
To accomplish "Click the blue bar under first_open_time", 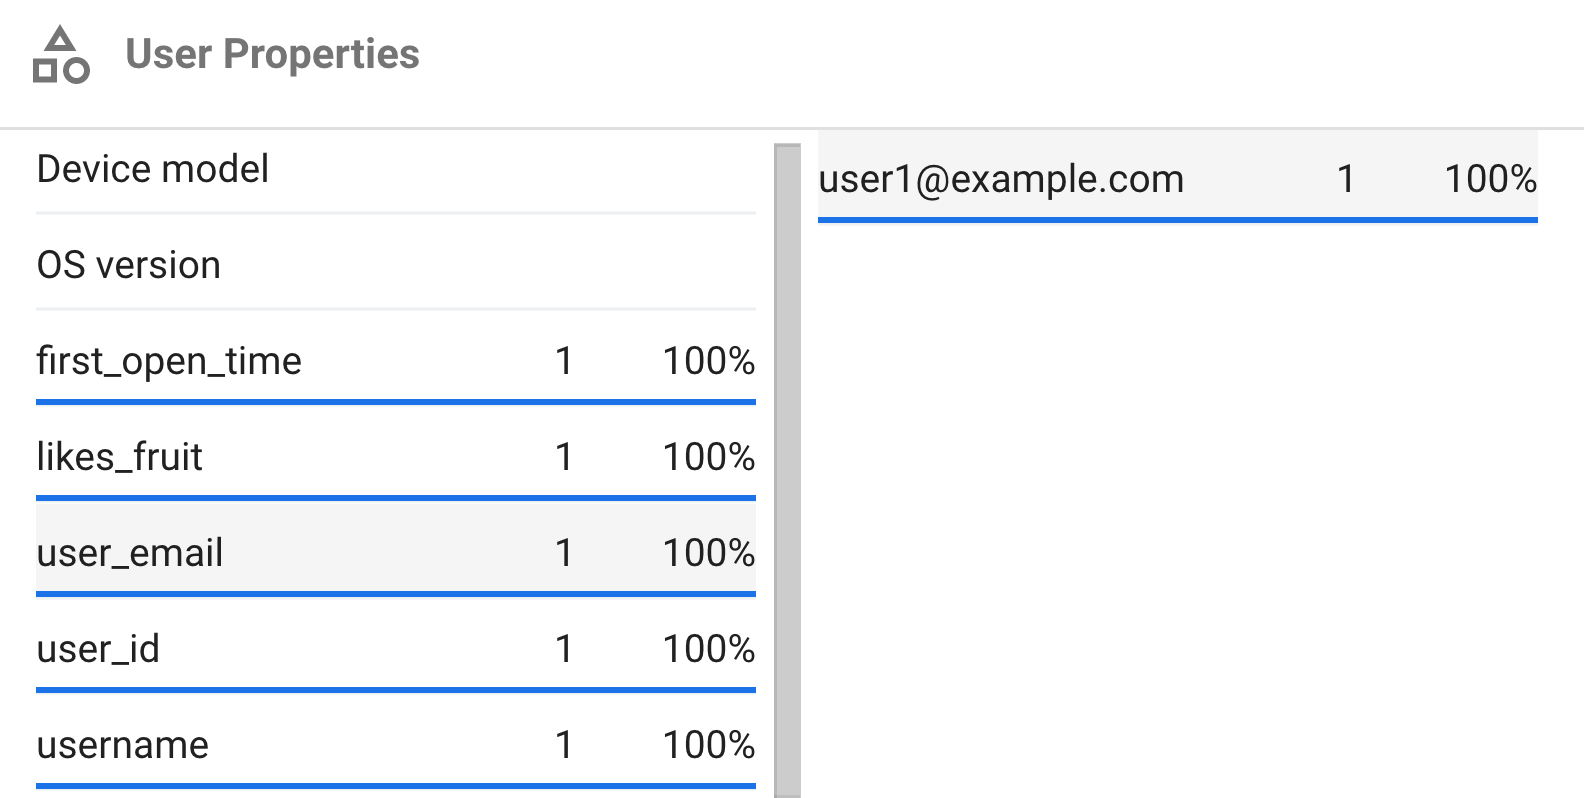I will click(x=396, y=402).
